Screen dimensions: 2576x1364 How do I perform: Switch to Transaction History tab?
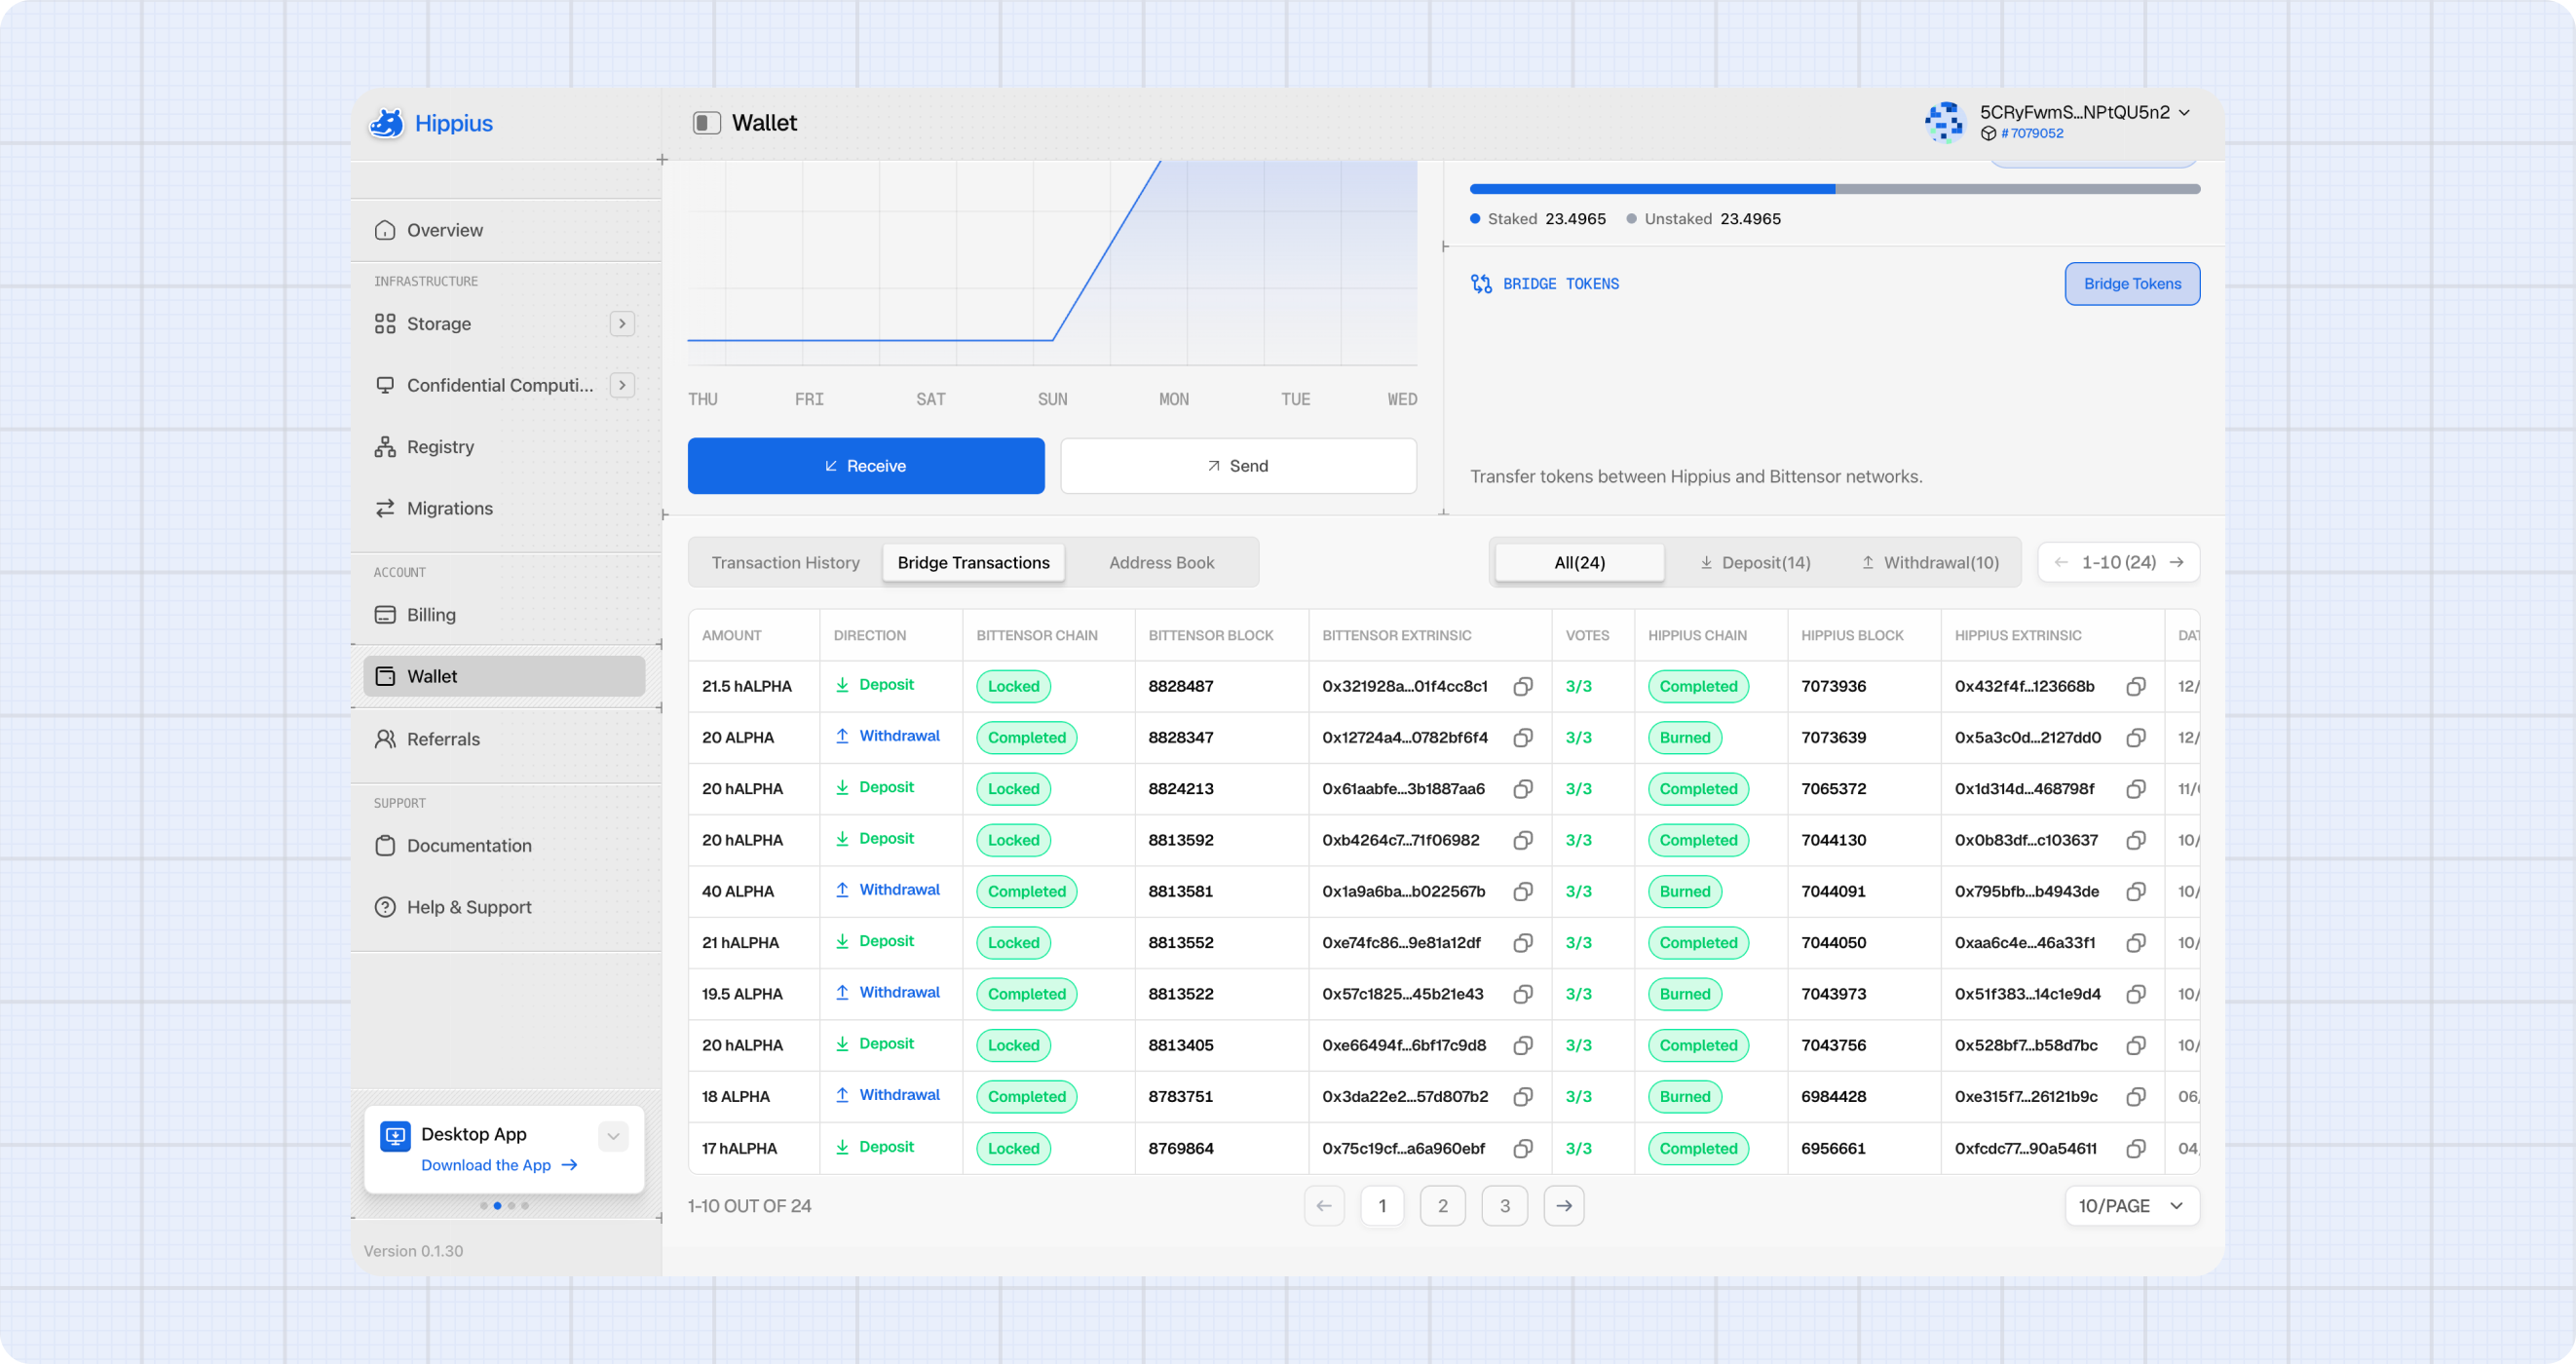(785, 563)
